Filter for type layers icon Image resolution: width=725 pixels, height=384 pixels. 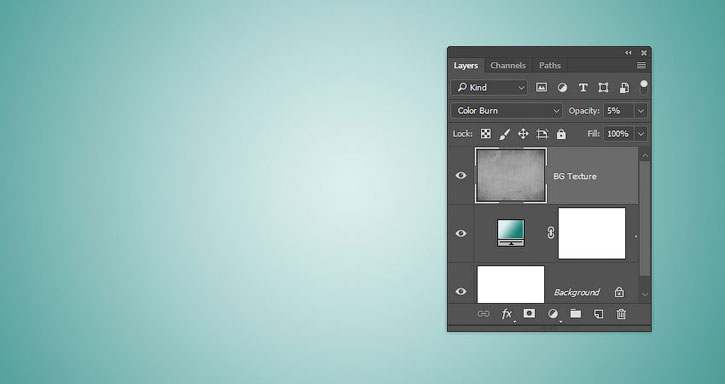click(583, 87)
